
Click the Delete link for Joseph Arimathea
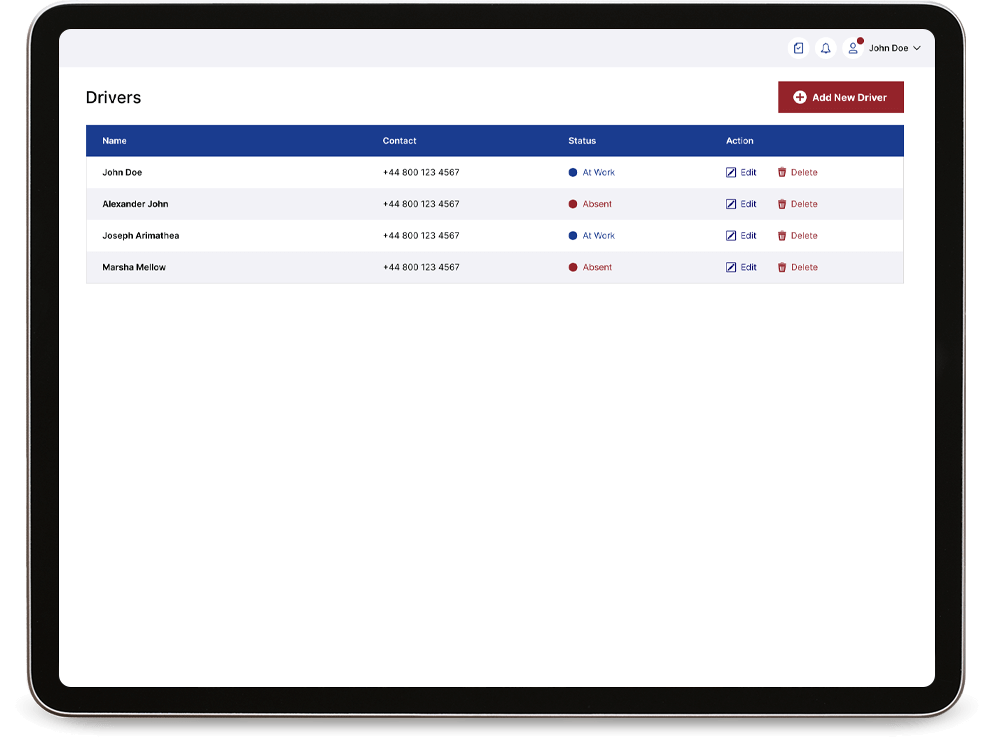804,236
